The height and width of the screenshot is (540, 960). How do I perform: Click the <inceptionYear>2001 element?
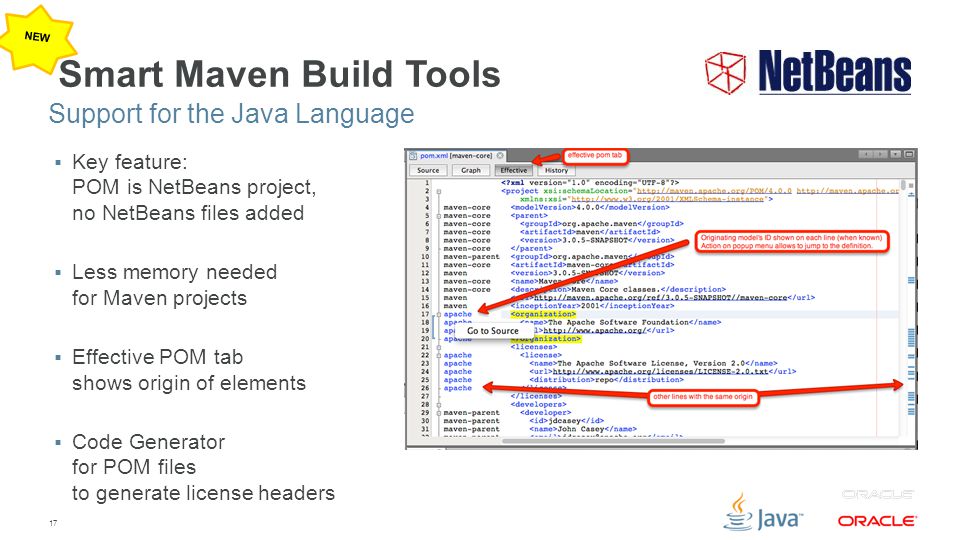click(592, 306)
